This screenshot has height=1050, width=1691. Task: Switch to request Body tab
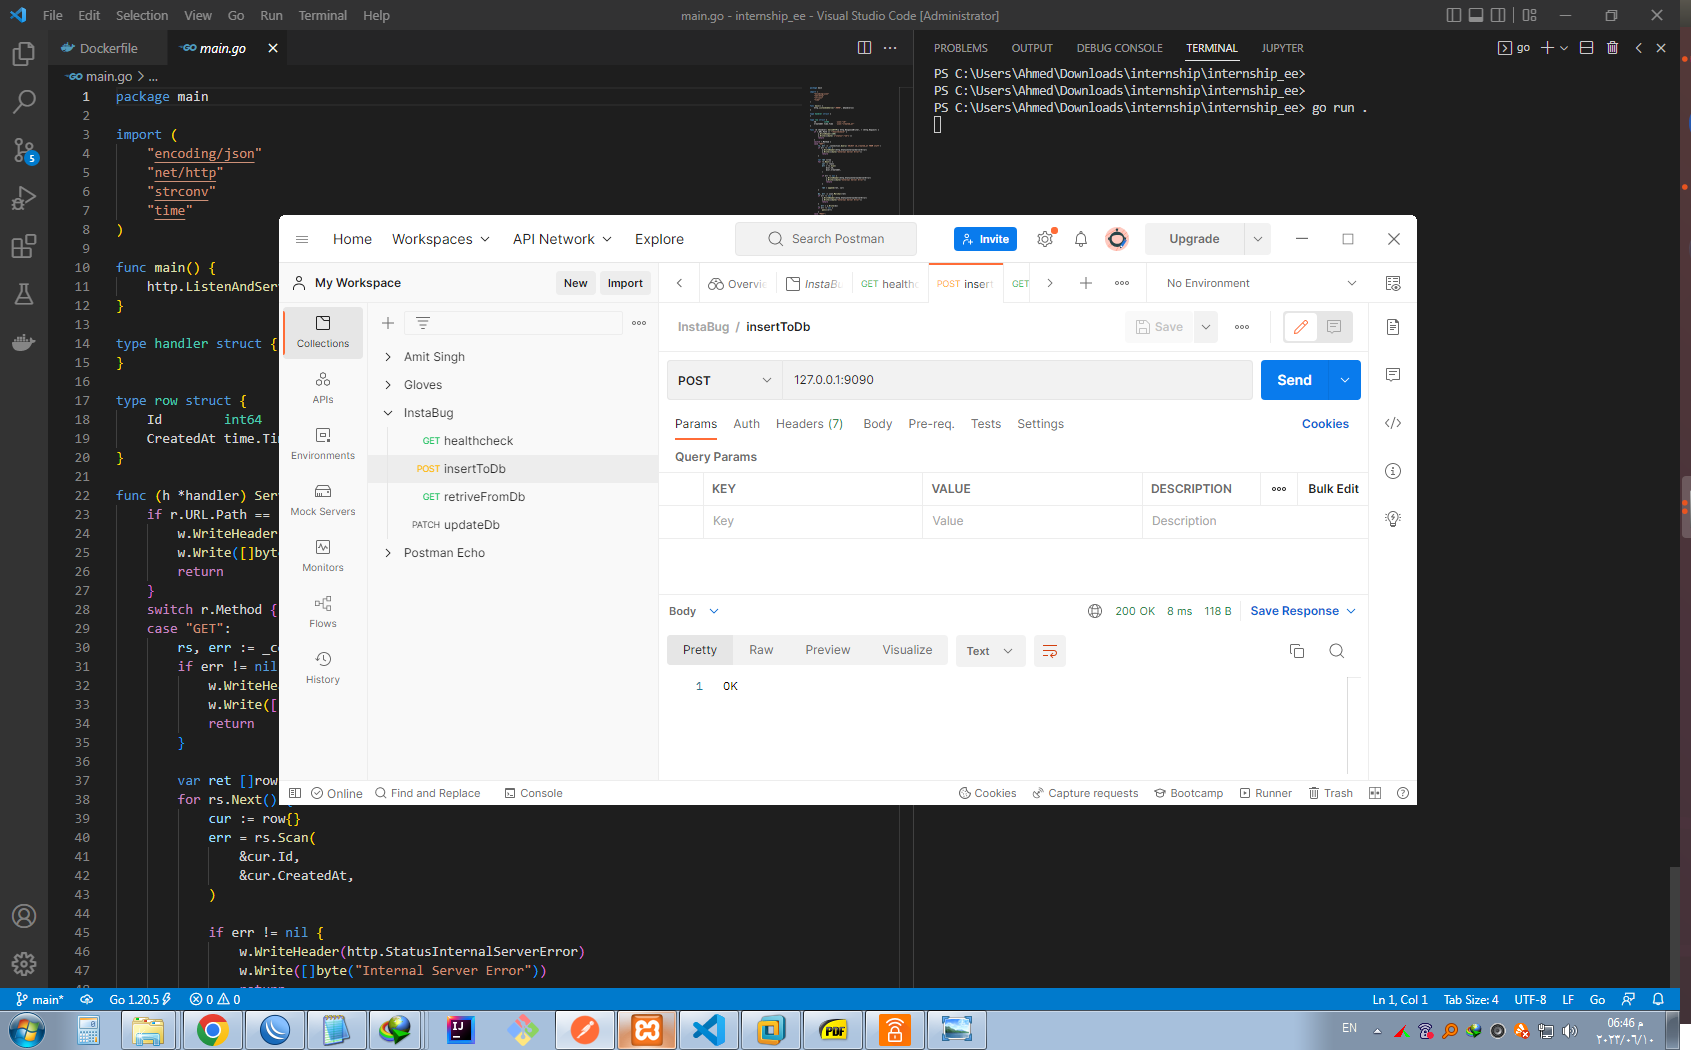click(878, 424)
